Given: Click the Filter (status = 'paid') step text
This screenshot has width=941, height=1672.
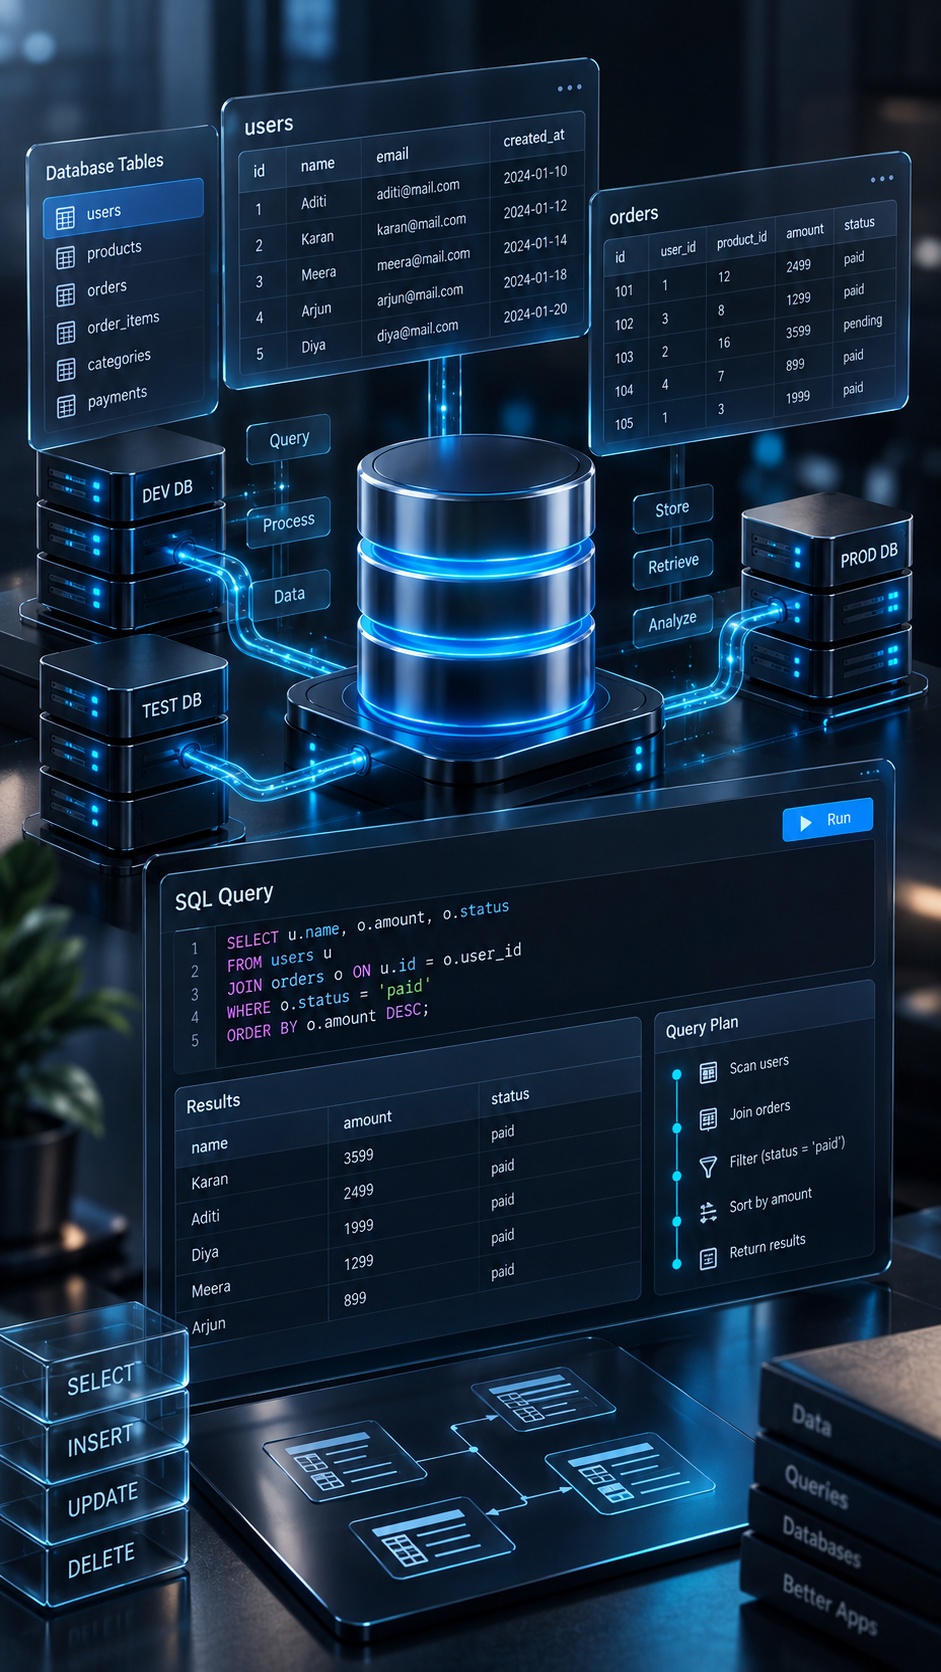Looking at the screenshot, I should [x=787, y=1151].
